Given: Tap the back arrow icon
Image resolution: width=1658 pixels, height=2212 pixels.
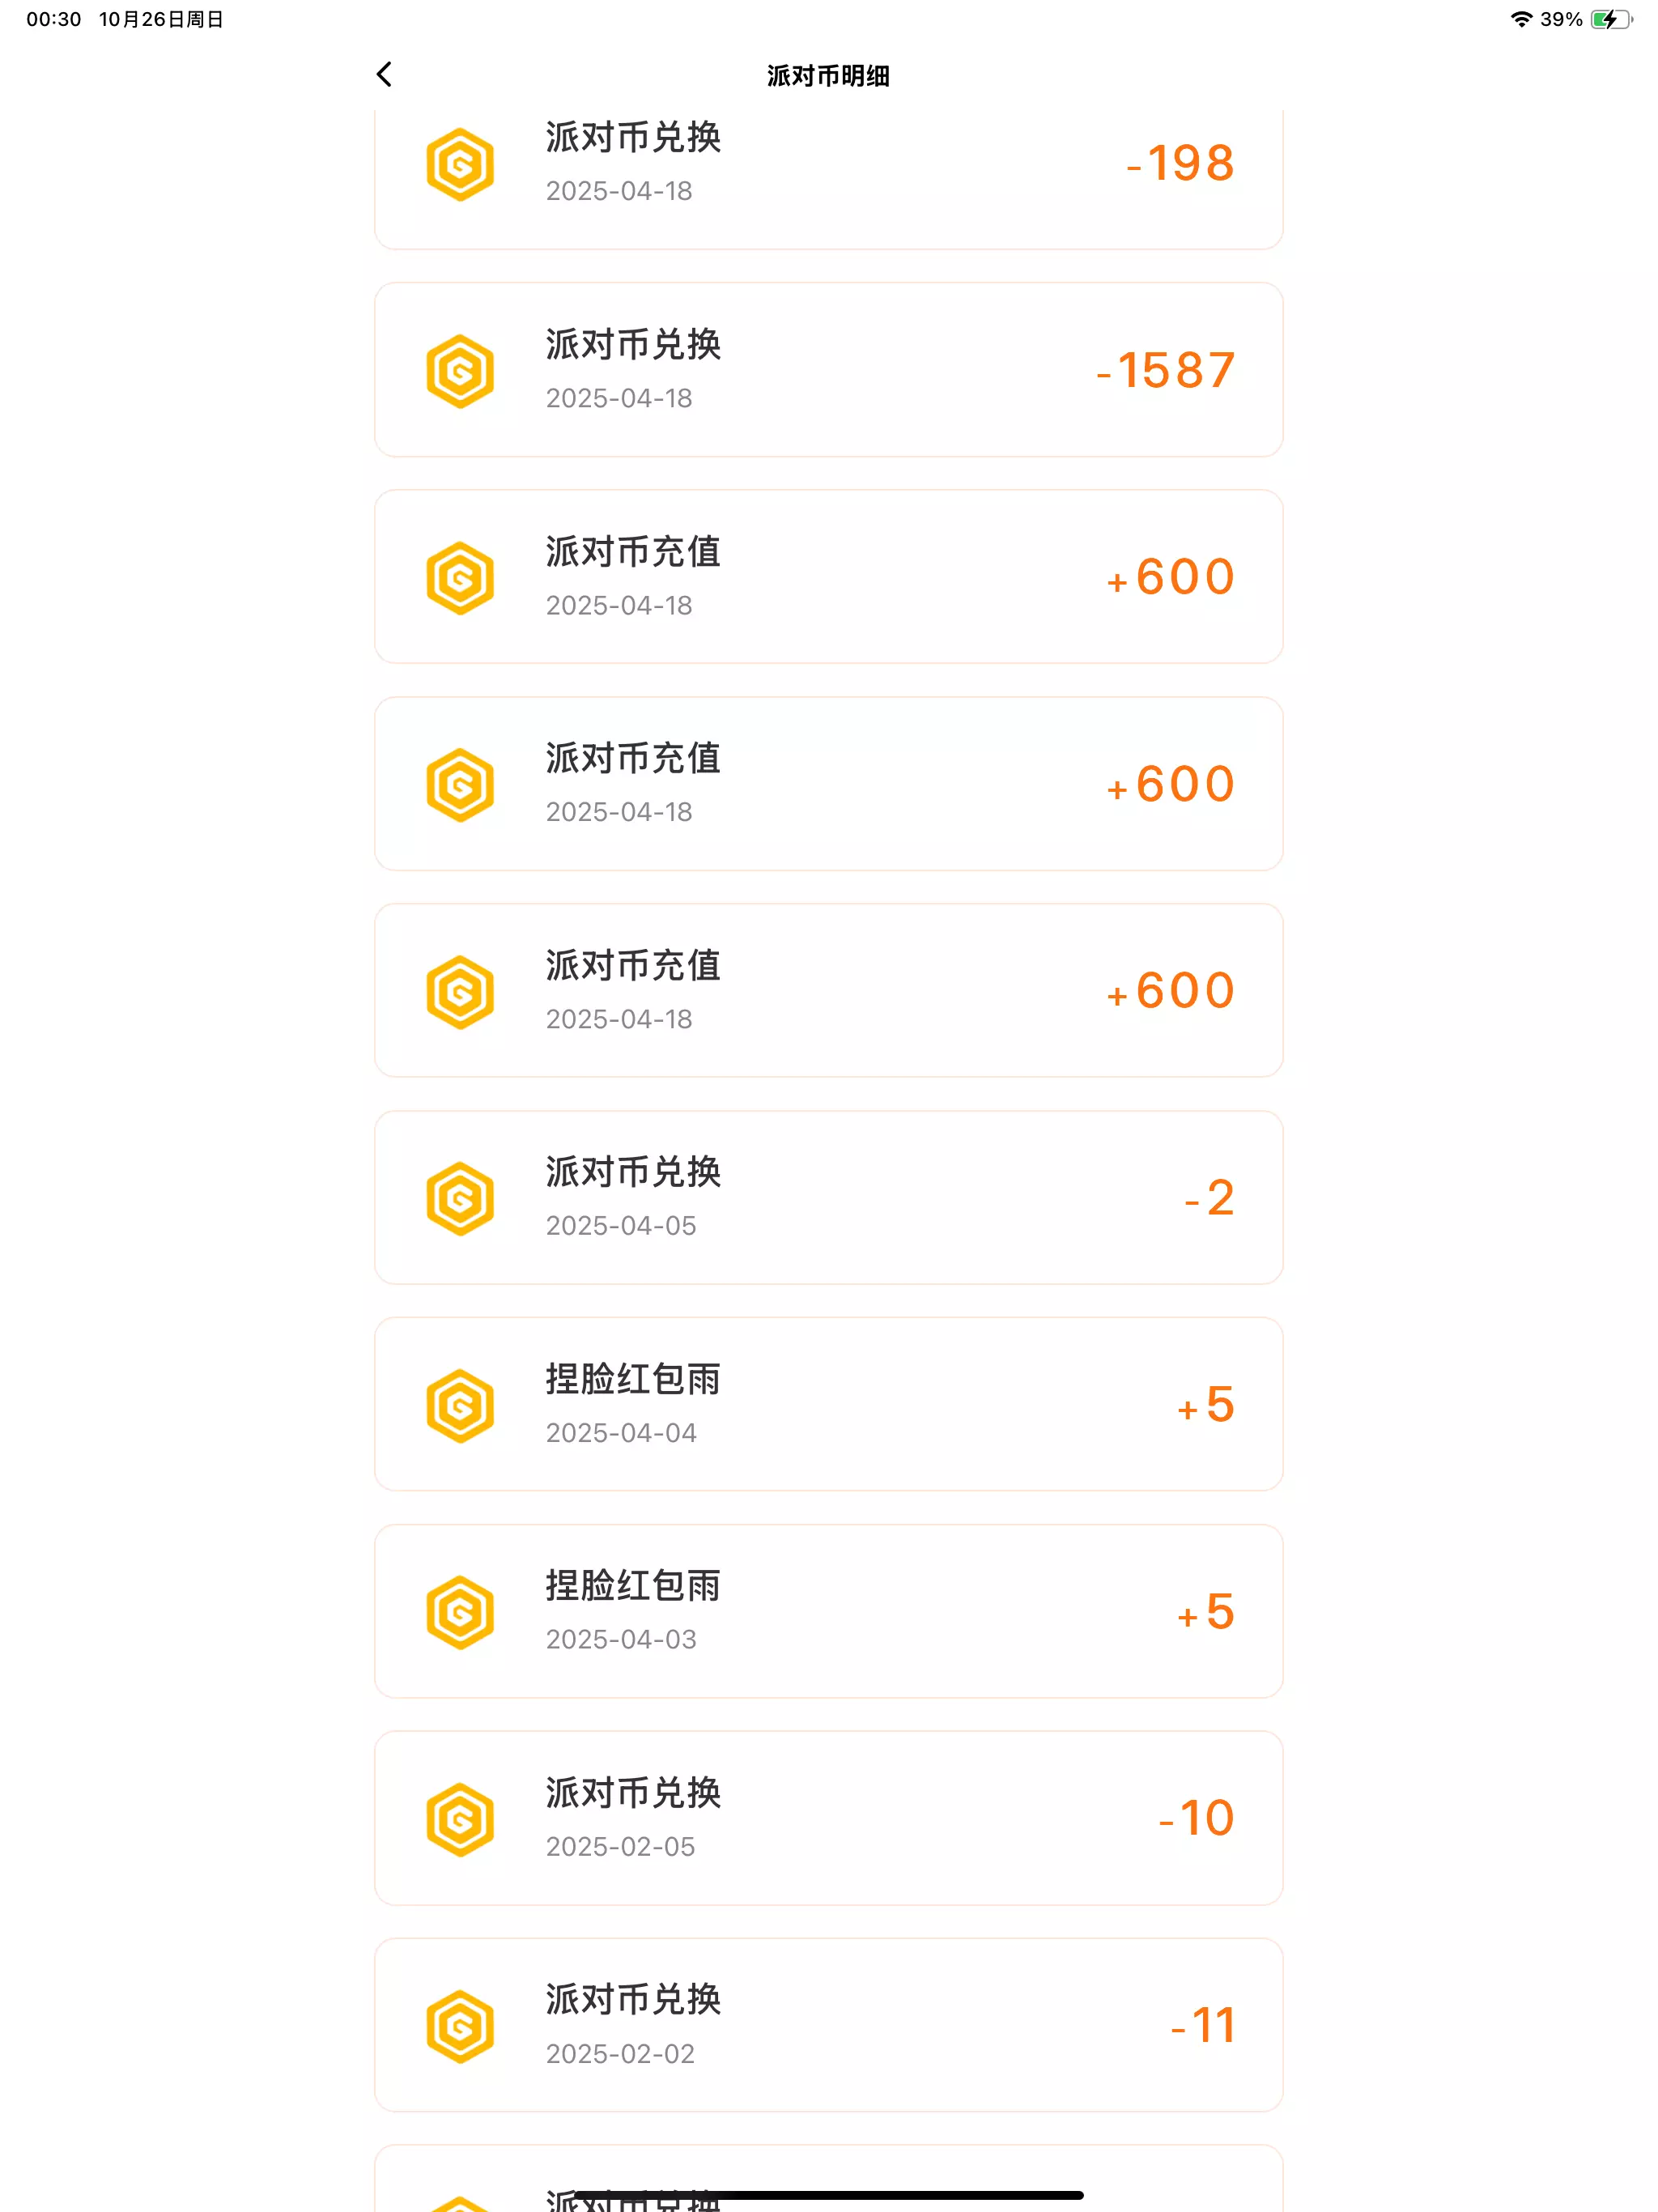Looking at the screenshot, I should click(x=384, y=74).
